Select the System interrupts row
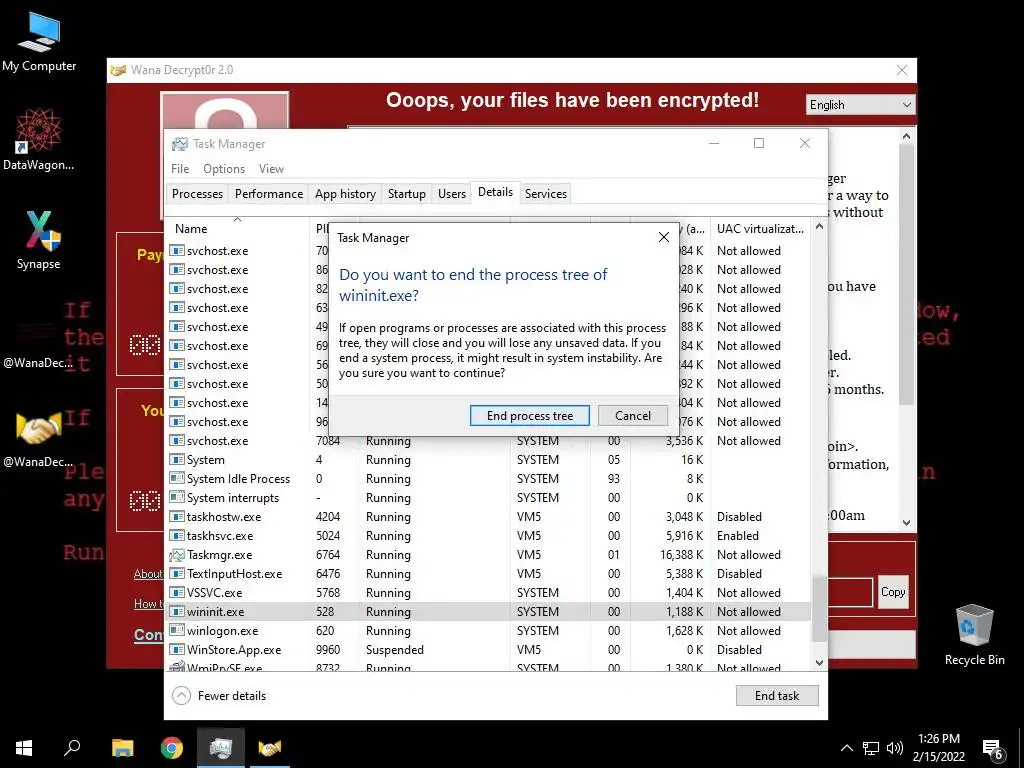The height and width of the screenshot is (768, 1024). [x=488, y=498]
